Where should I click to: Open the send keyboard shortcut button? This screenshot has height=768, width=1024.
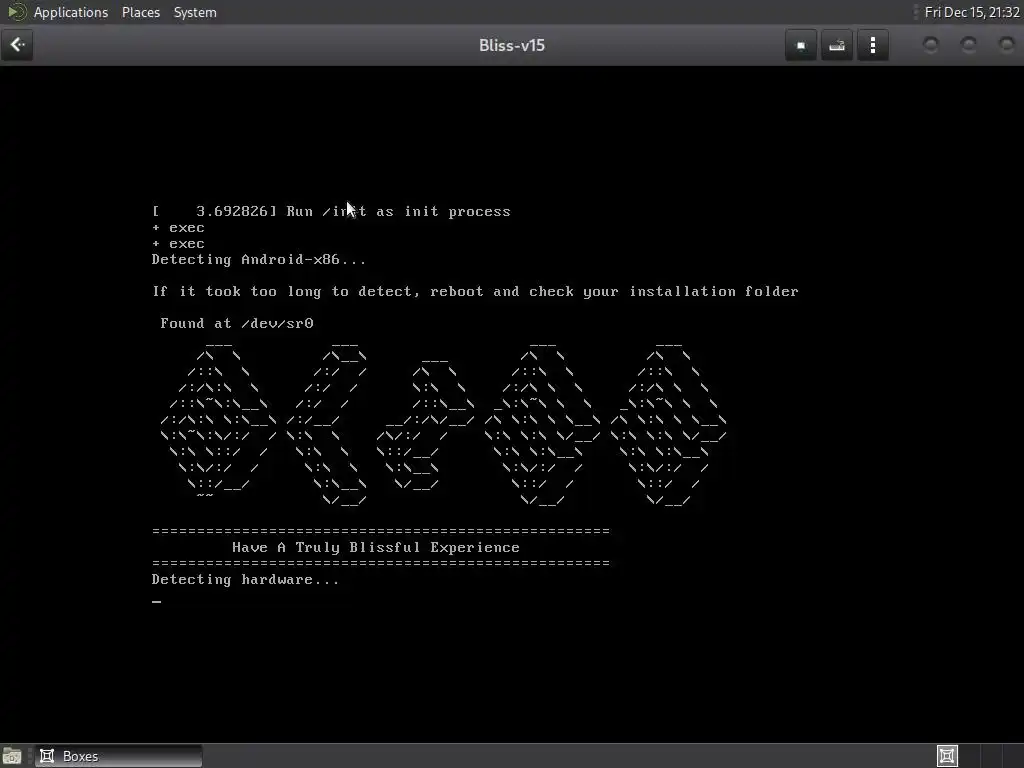pos(837,46)
